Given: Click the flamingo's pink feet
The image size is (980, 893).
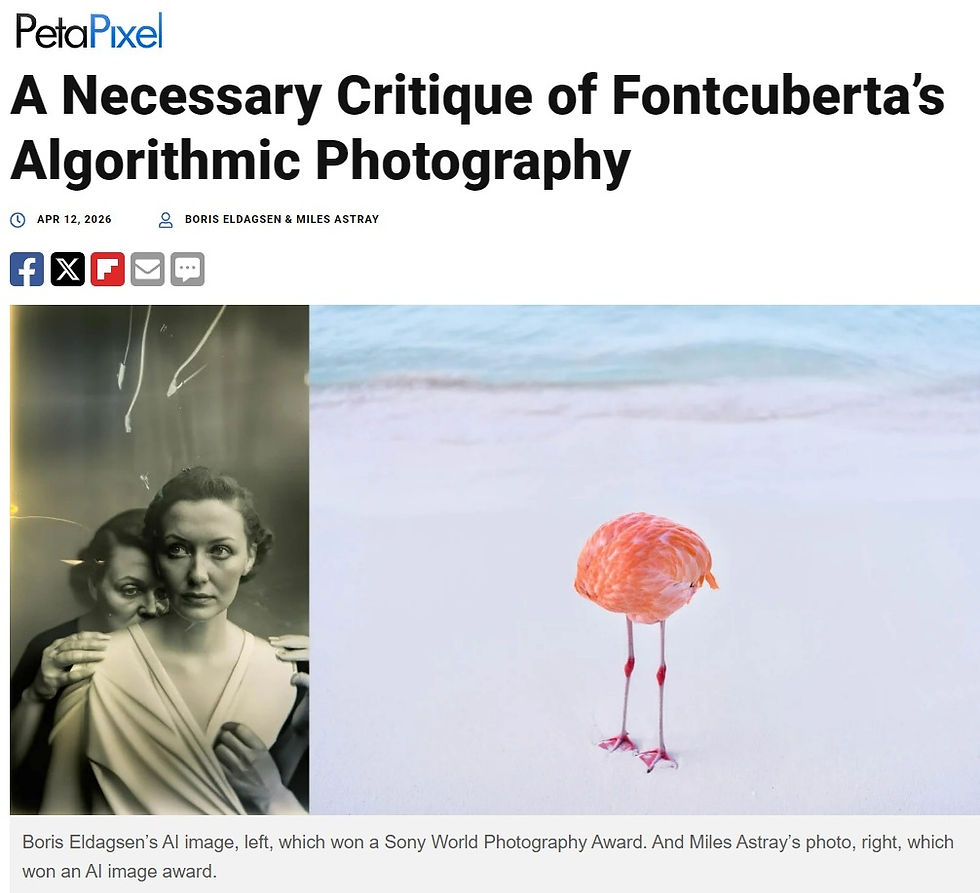Looking at the screenshot, I should click(x=638, y=751).
